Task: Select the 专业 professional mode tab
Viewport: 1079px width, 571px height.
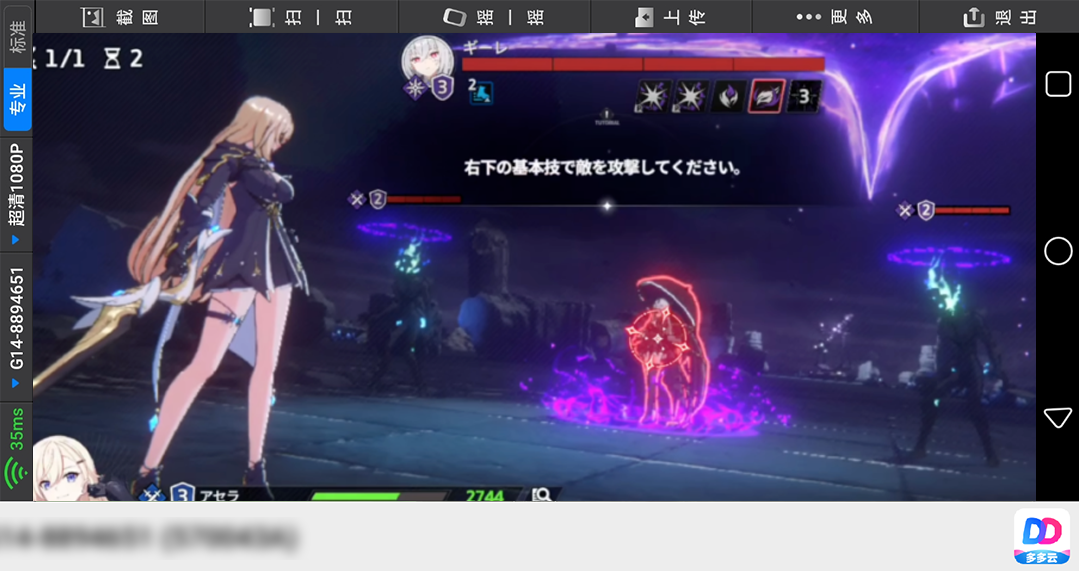Action: pyautogui.click(x=17, y=100)
